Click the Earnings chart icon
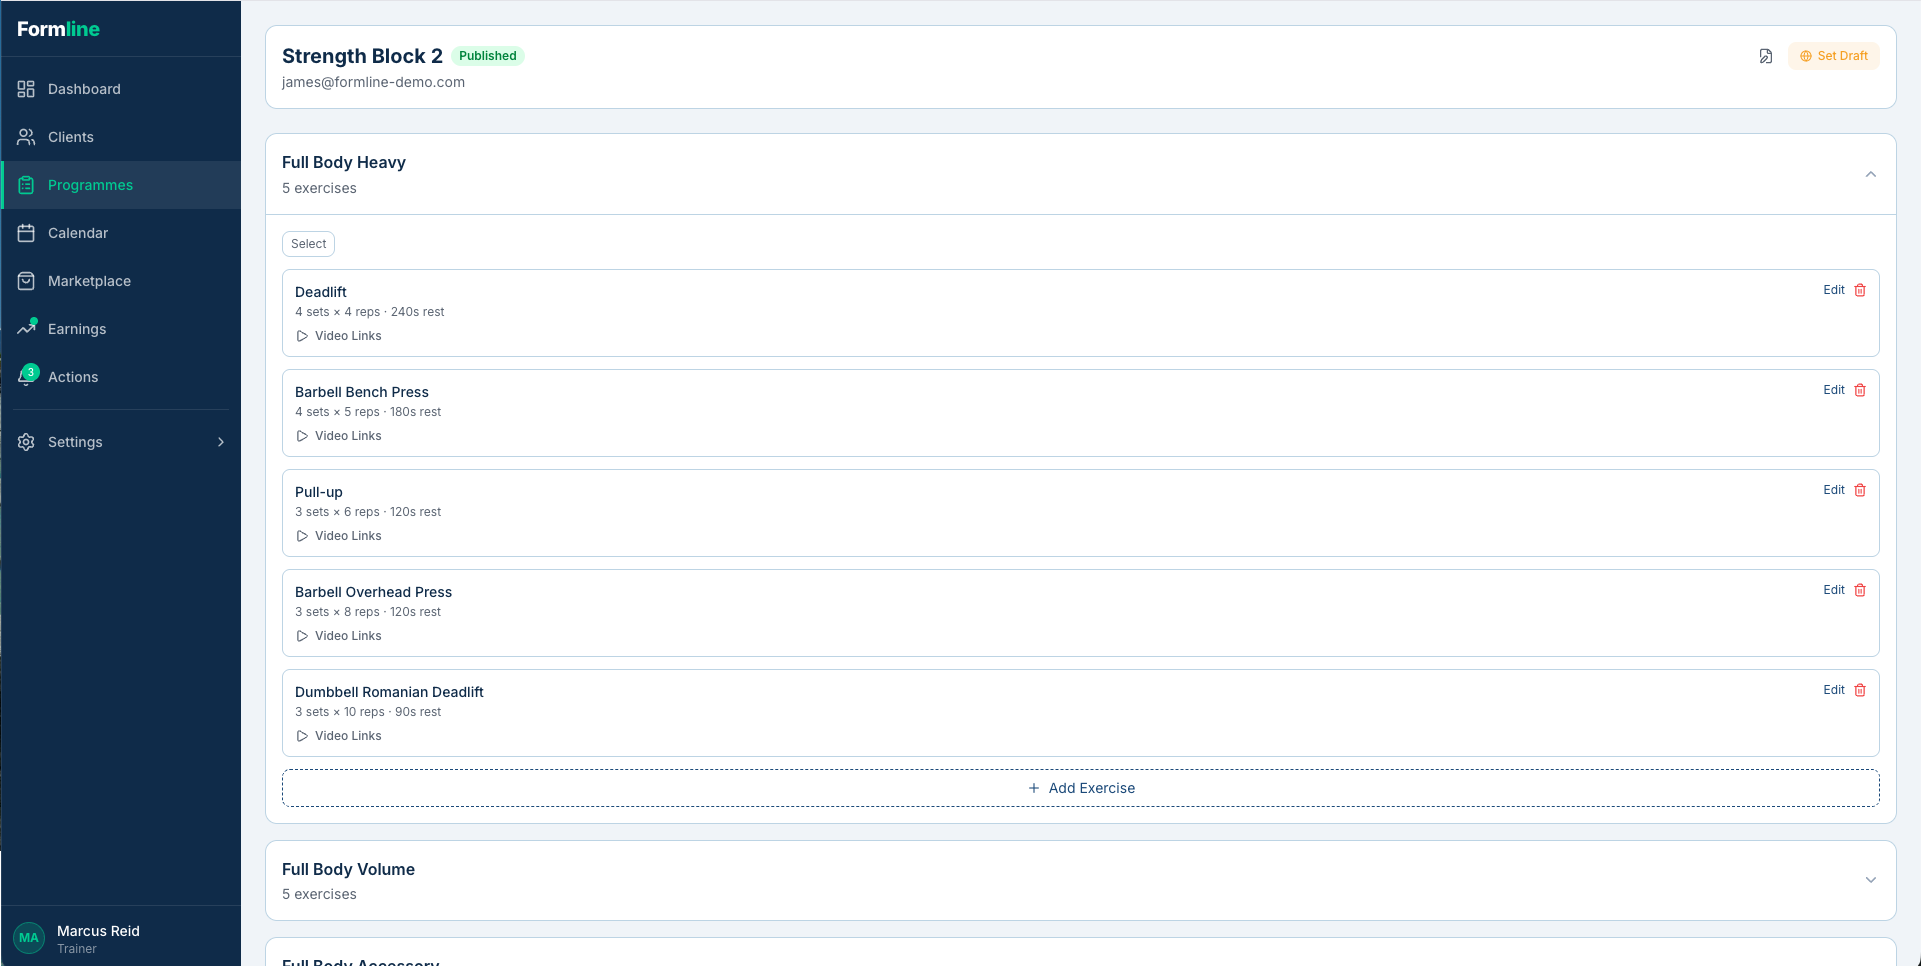1921x966 pixels. pyautogui.click(x=27, y=329)
